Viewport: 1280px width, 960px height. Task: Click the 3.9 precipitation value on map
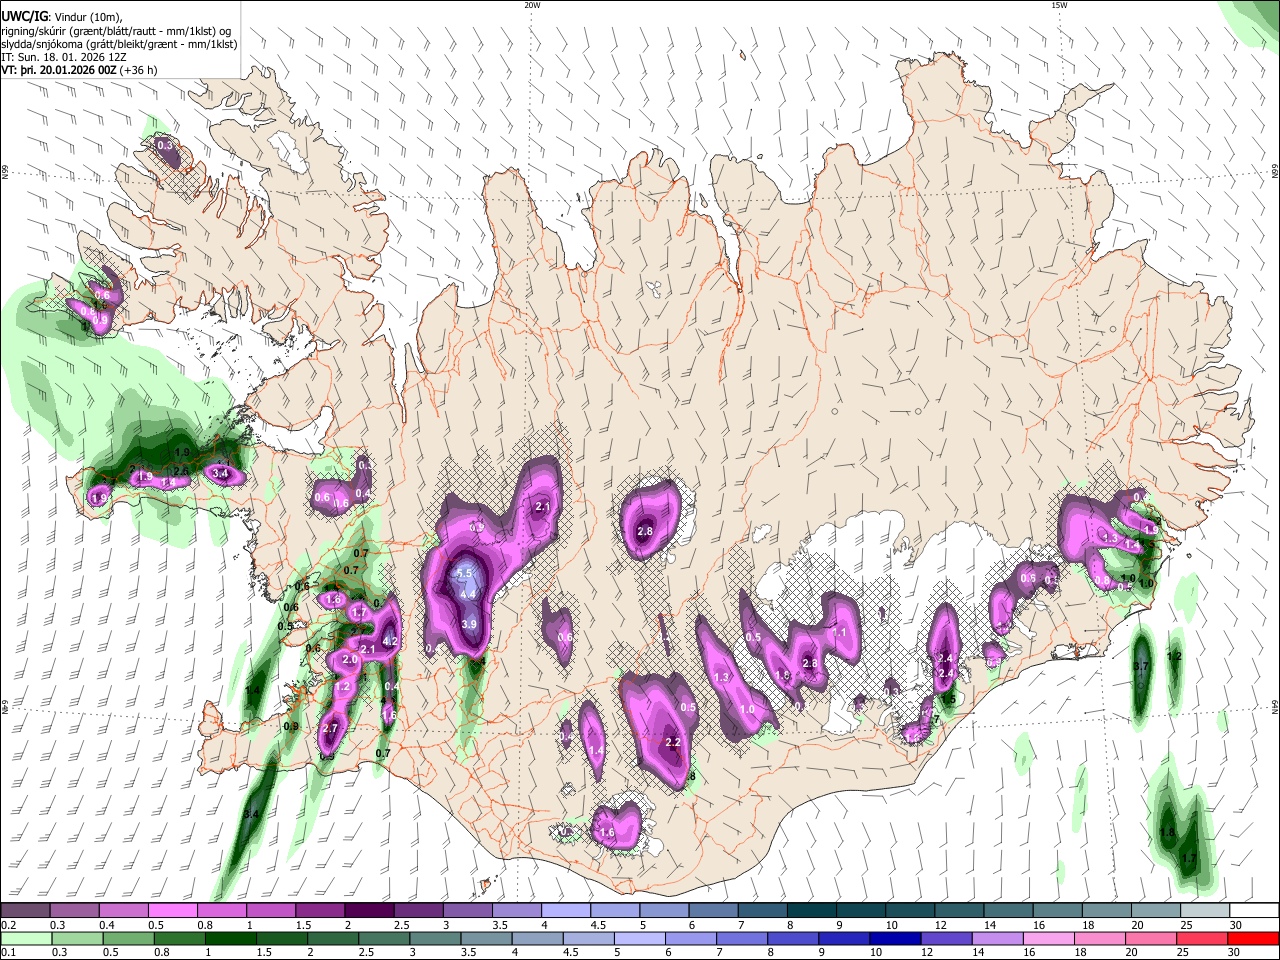[x=469, y=624]
